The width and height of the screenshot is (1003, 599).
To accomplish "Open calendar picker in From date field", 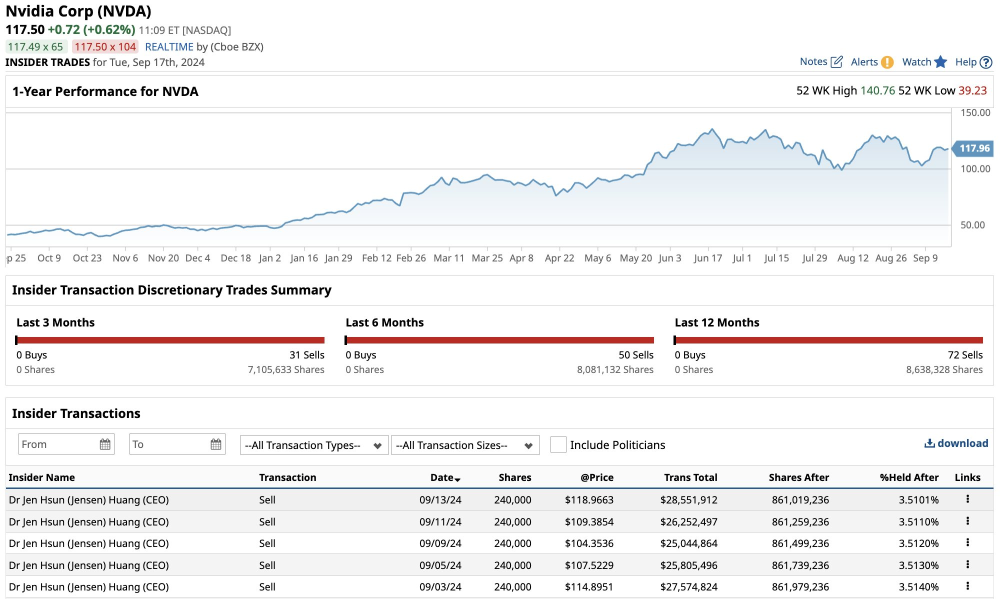I will (x=105, y=444).
